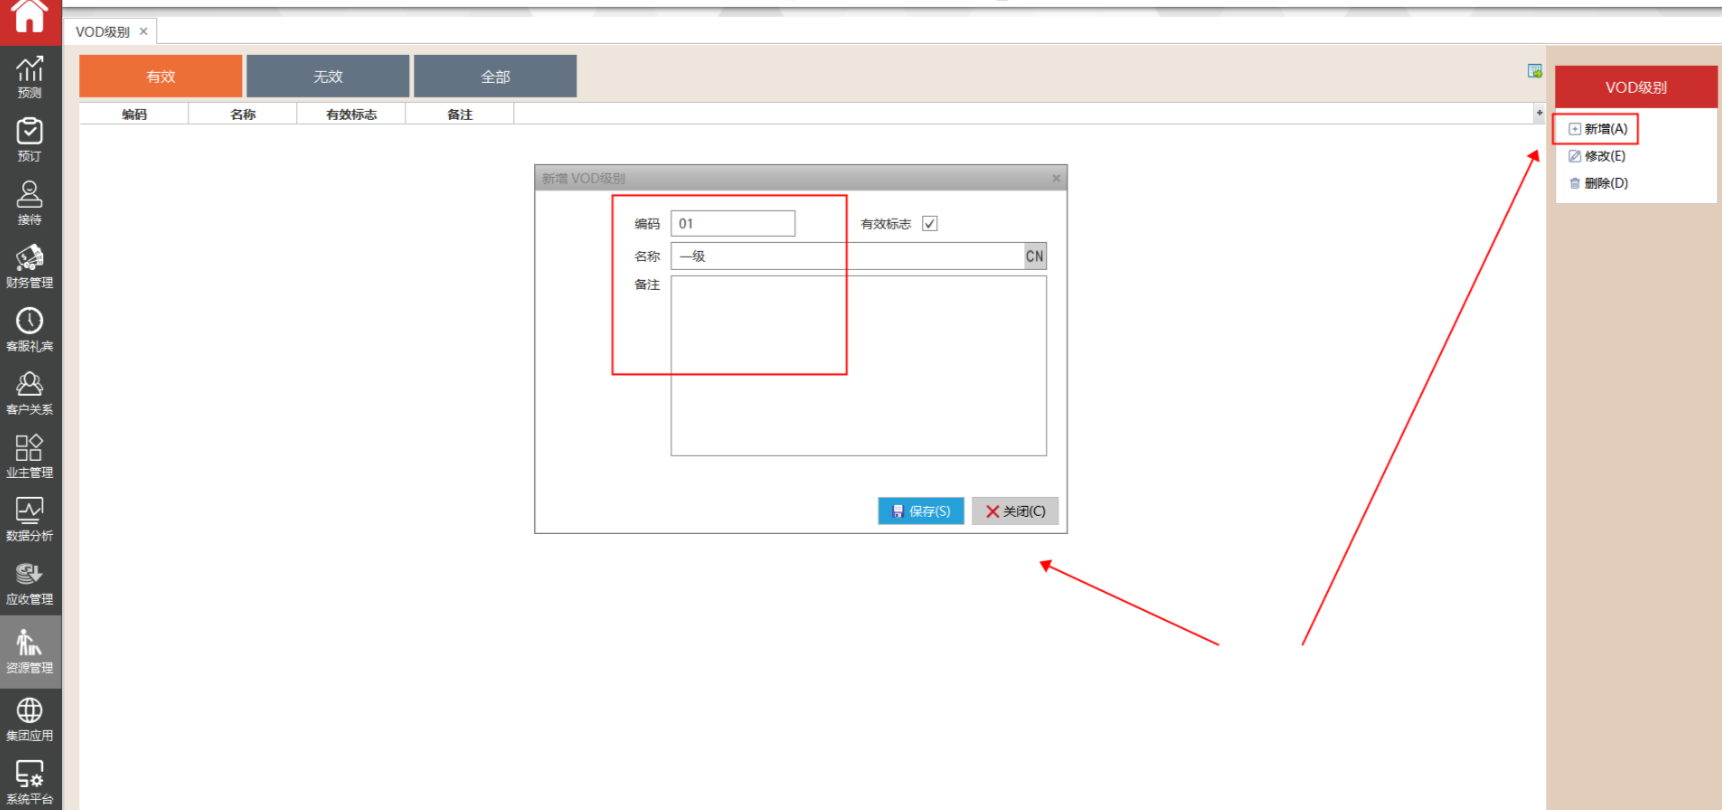Image resolution: width=1722 pixels, height=810 pixels.
Task: Click the 编码 input field
Action: pos(733,223)
